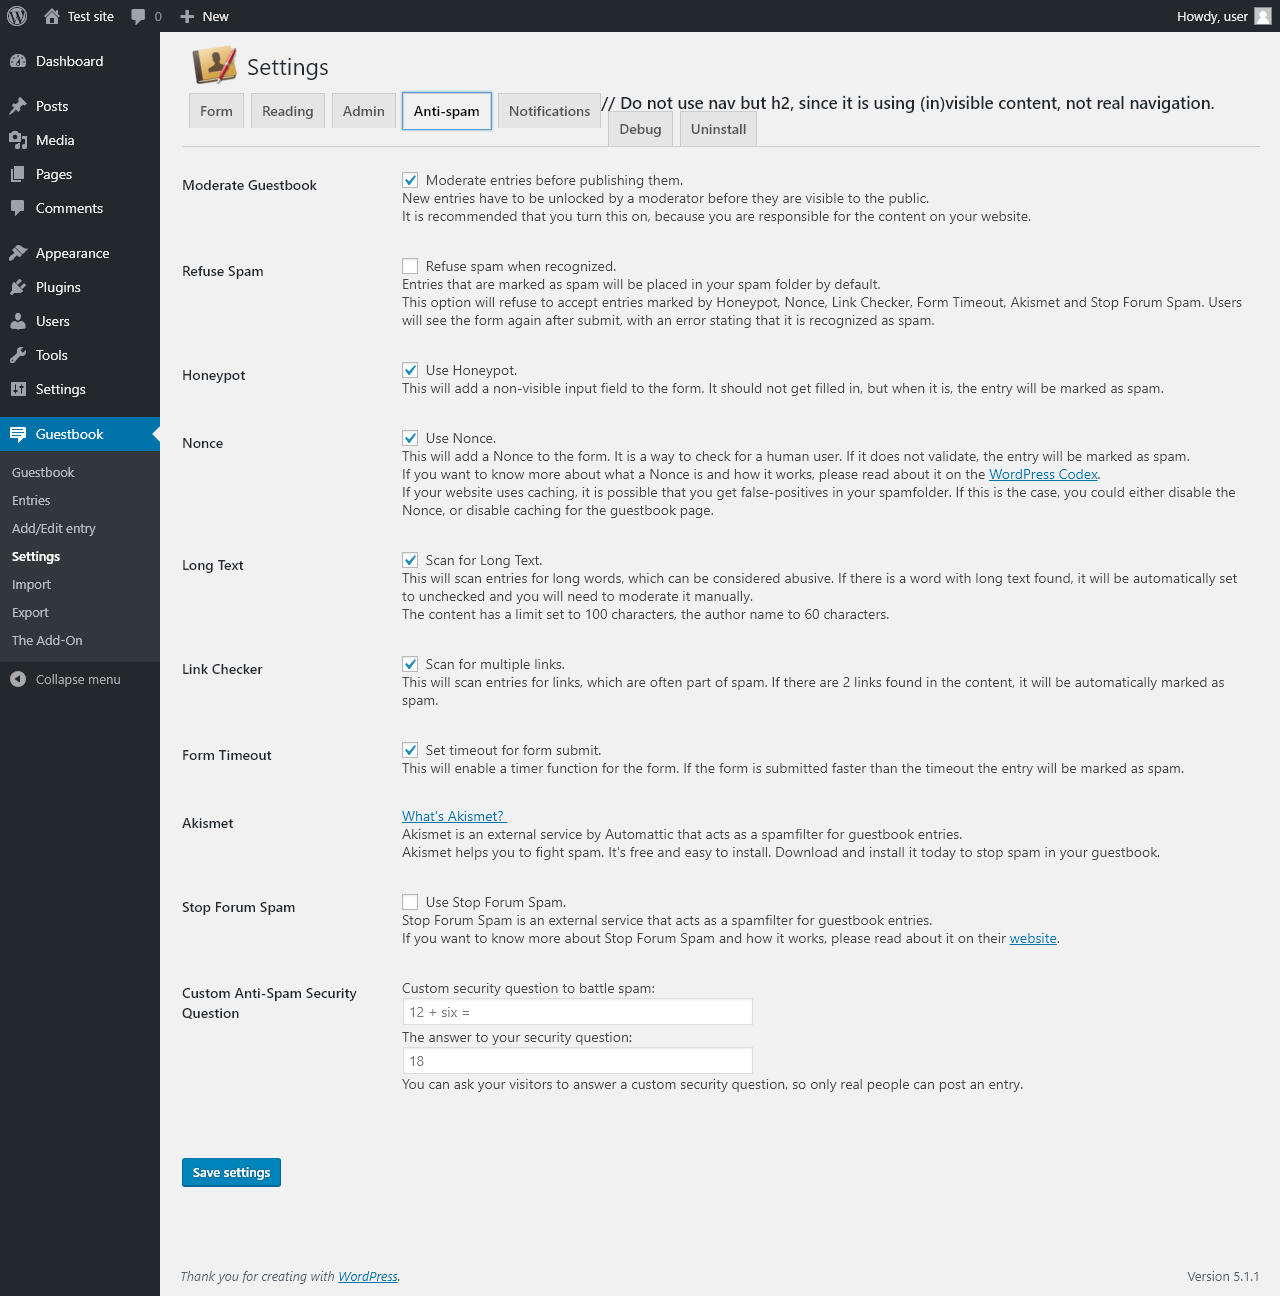Open the Media icon in sidebar

pos(18,140)
